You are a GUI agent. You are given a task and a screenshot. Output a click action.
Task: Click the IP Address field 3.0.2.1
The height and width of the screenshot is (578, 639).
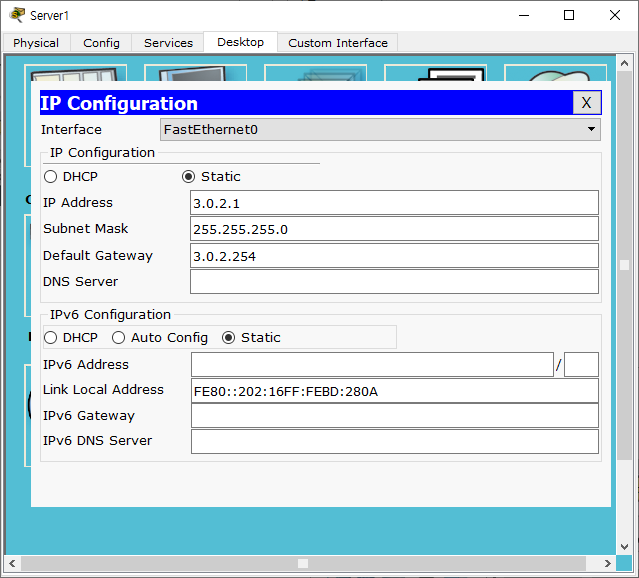point(394,203)
